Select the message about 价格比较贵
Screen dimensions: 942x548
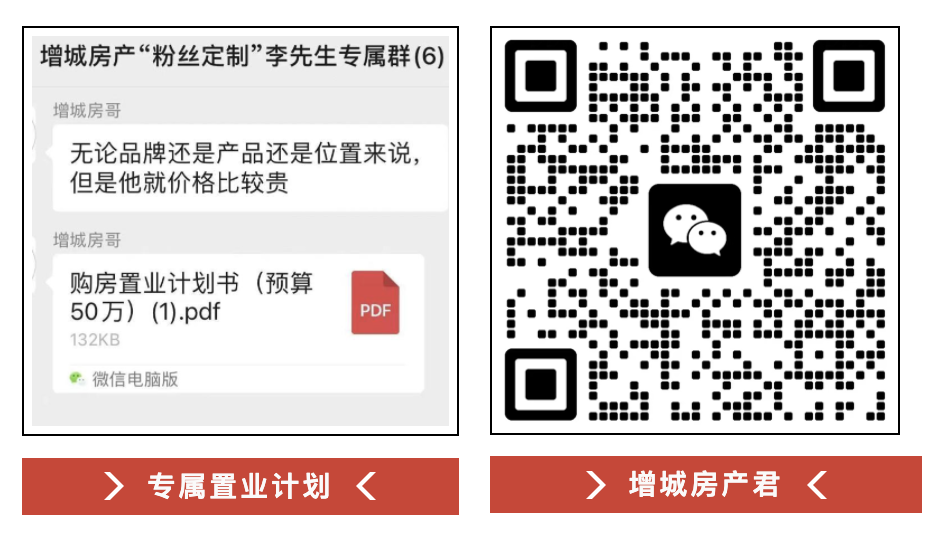(x=250, y=168)
